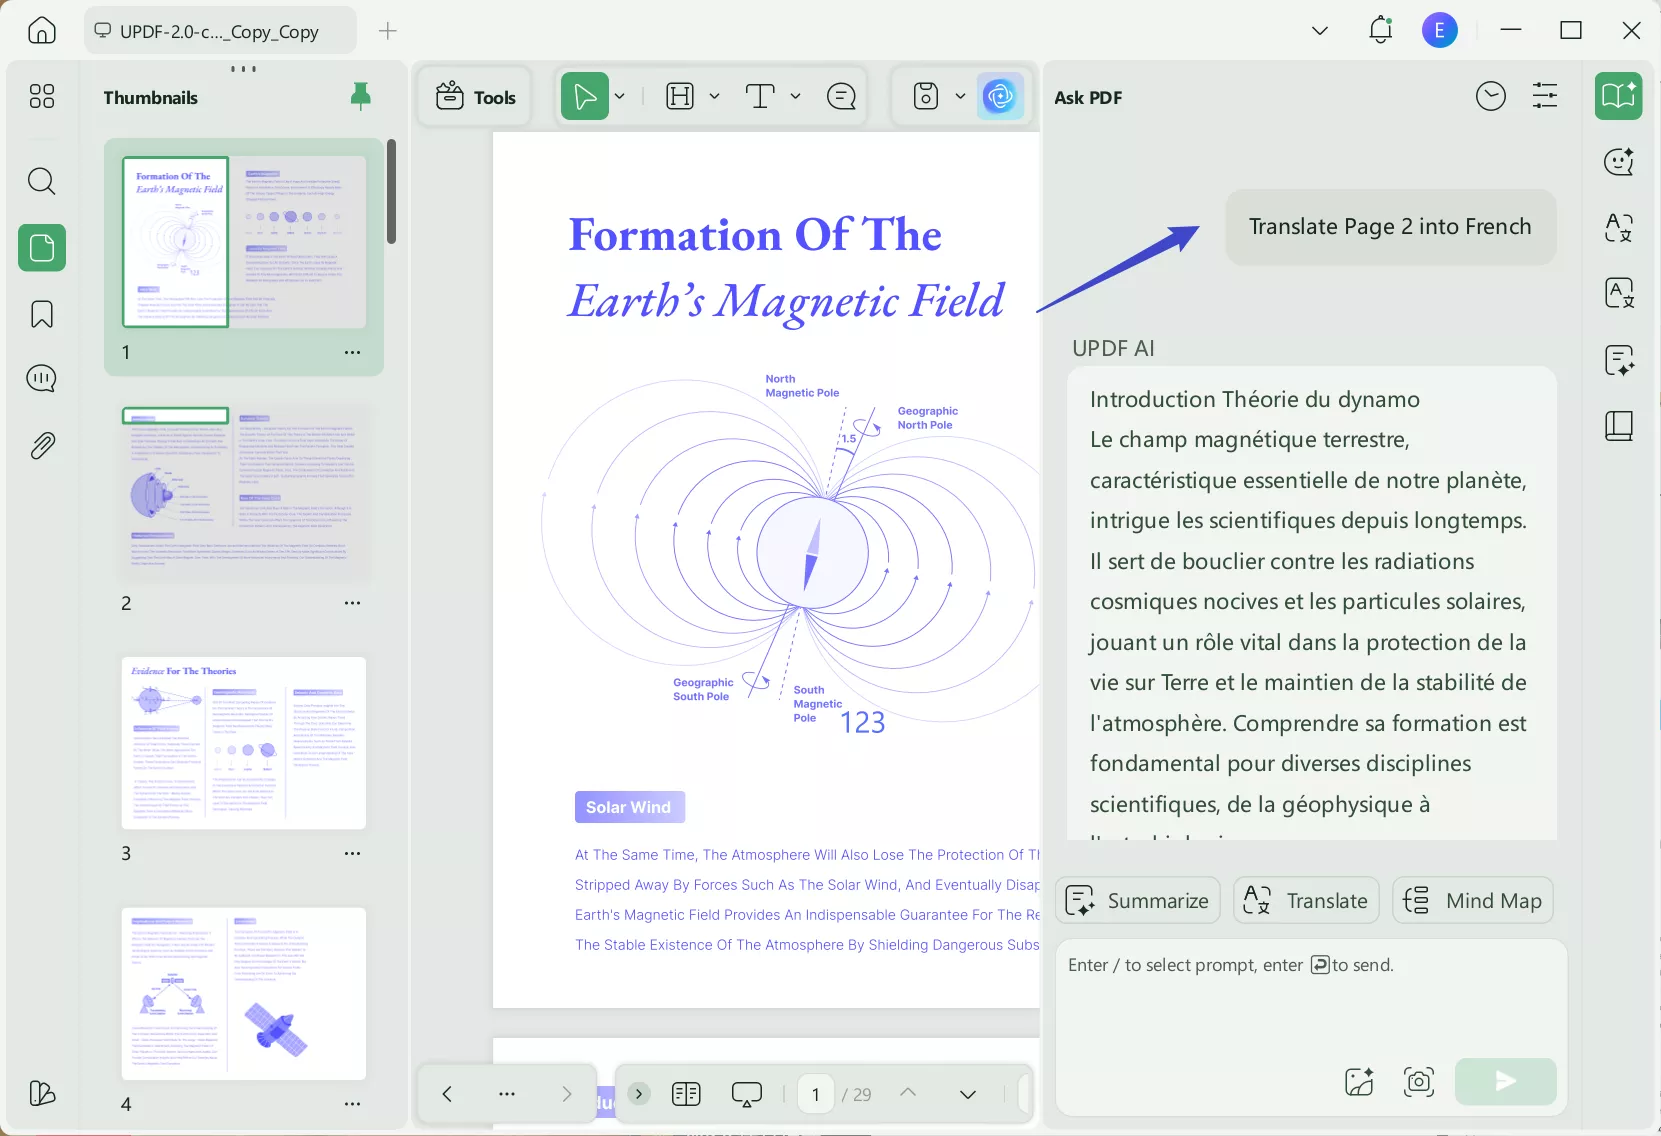Expand the Heading tool dropdown
Image resolution: width=1661 pixels, height=1136 pixels.
(x=714, y=96)
